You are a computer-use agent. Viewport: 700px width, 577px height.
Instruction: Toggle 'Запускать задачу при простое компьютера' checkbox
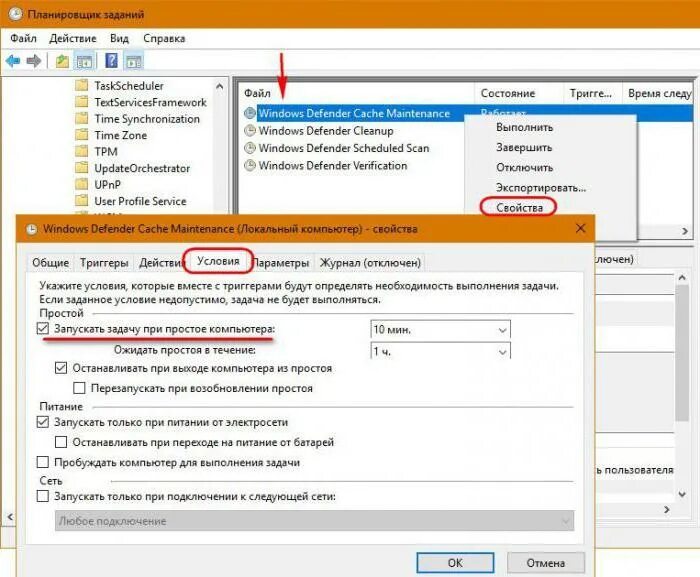pos(42,329)
